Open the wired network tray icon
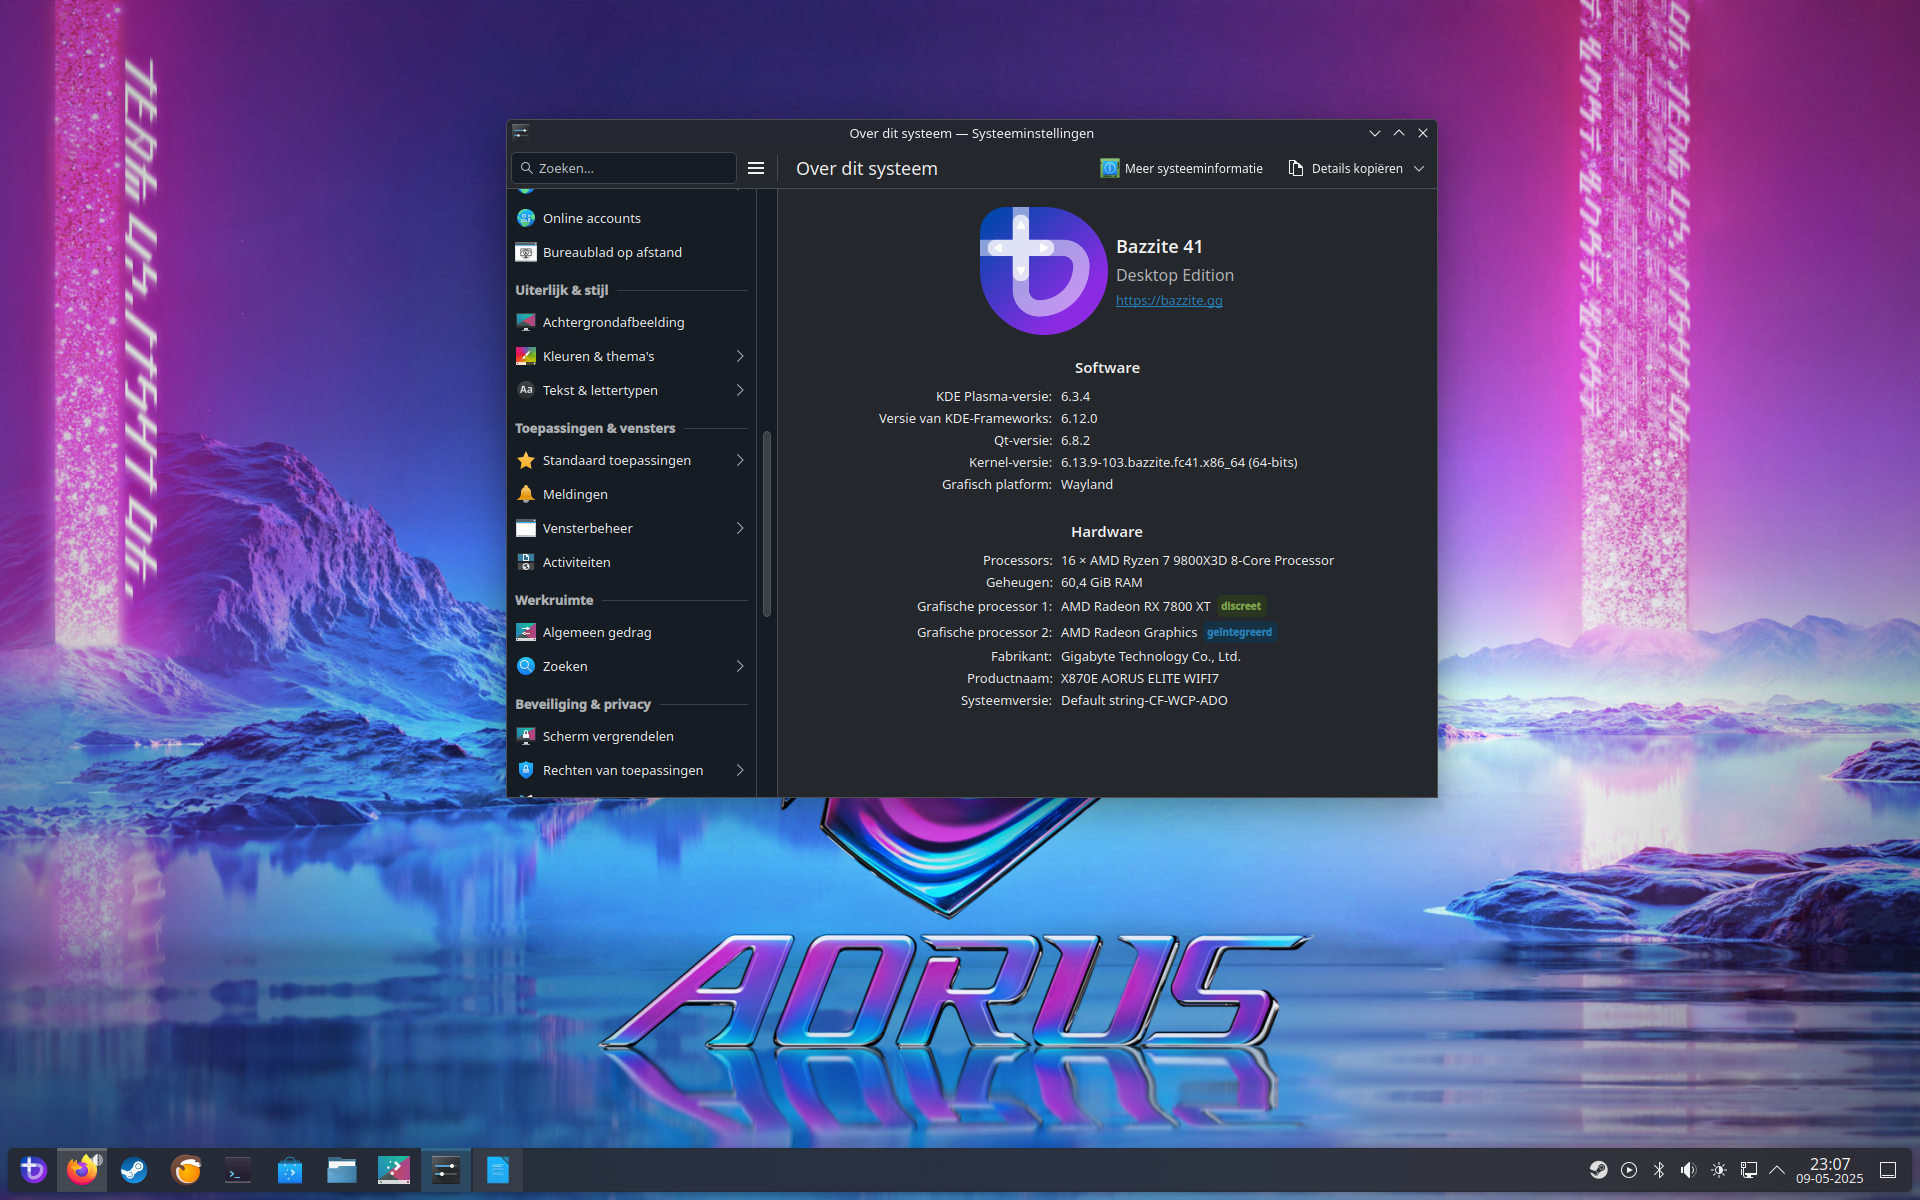This screenshot has width=1920, height=1200. tap(1749, 1170)
